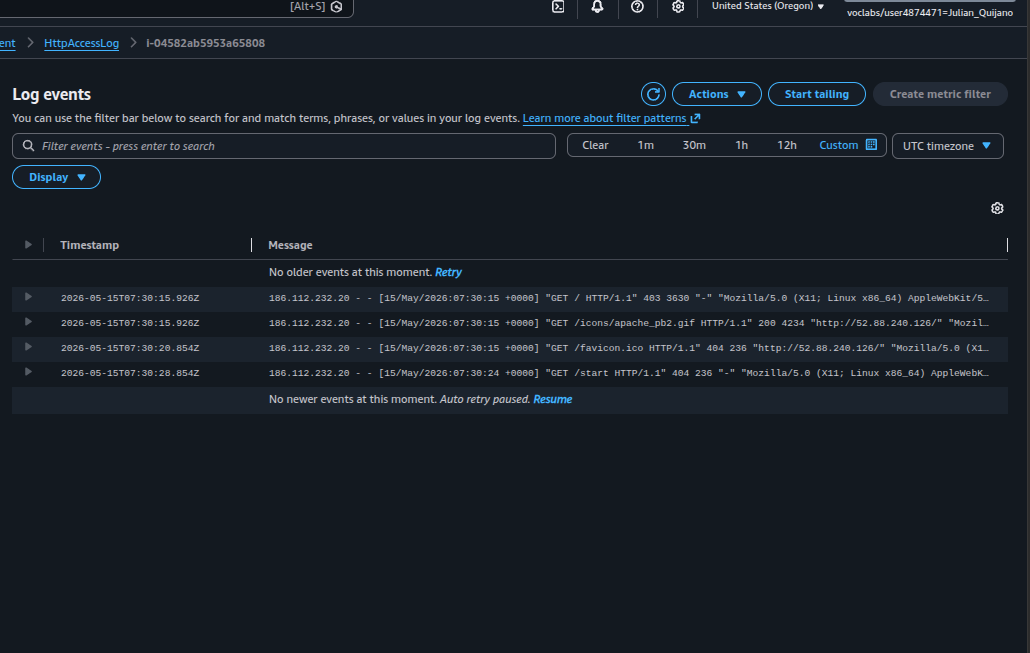Click the search magnifier in filter bar

pos(28,146)
